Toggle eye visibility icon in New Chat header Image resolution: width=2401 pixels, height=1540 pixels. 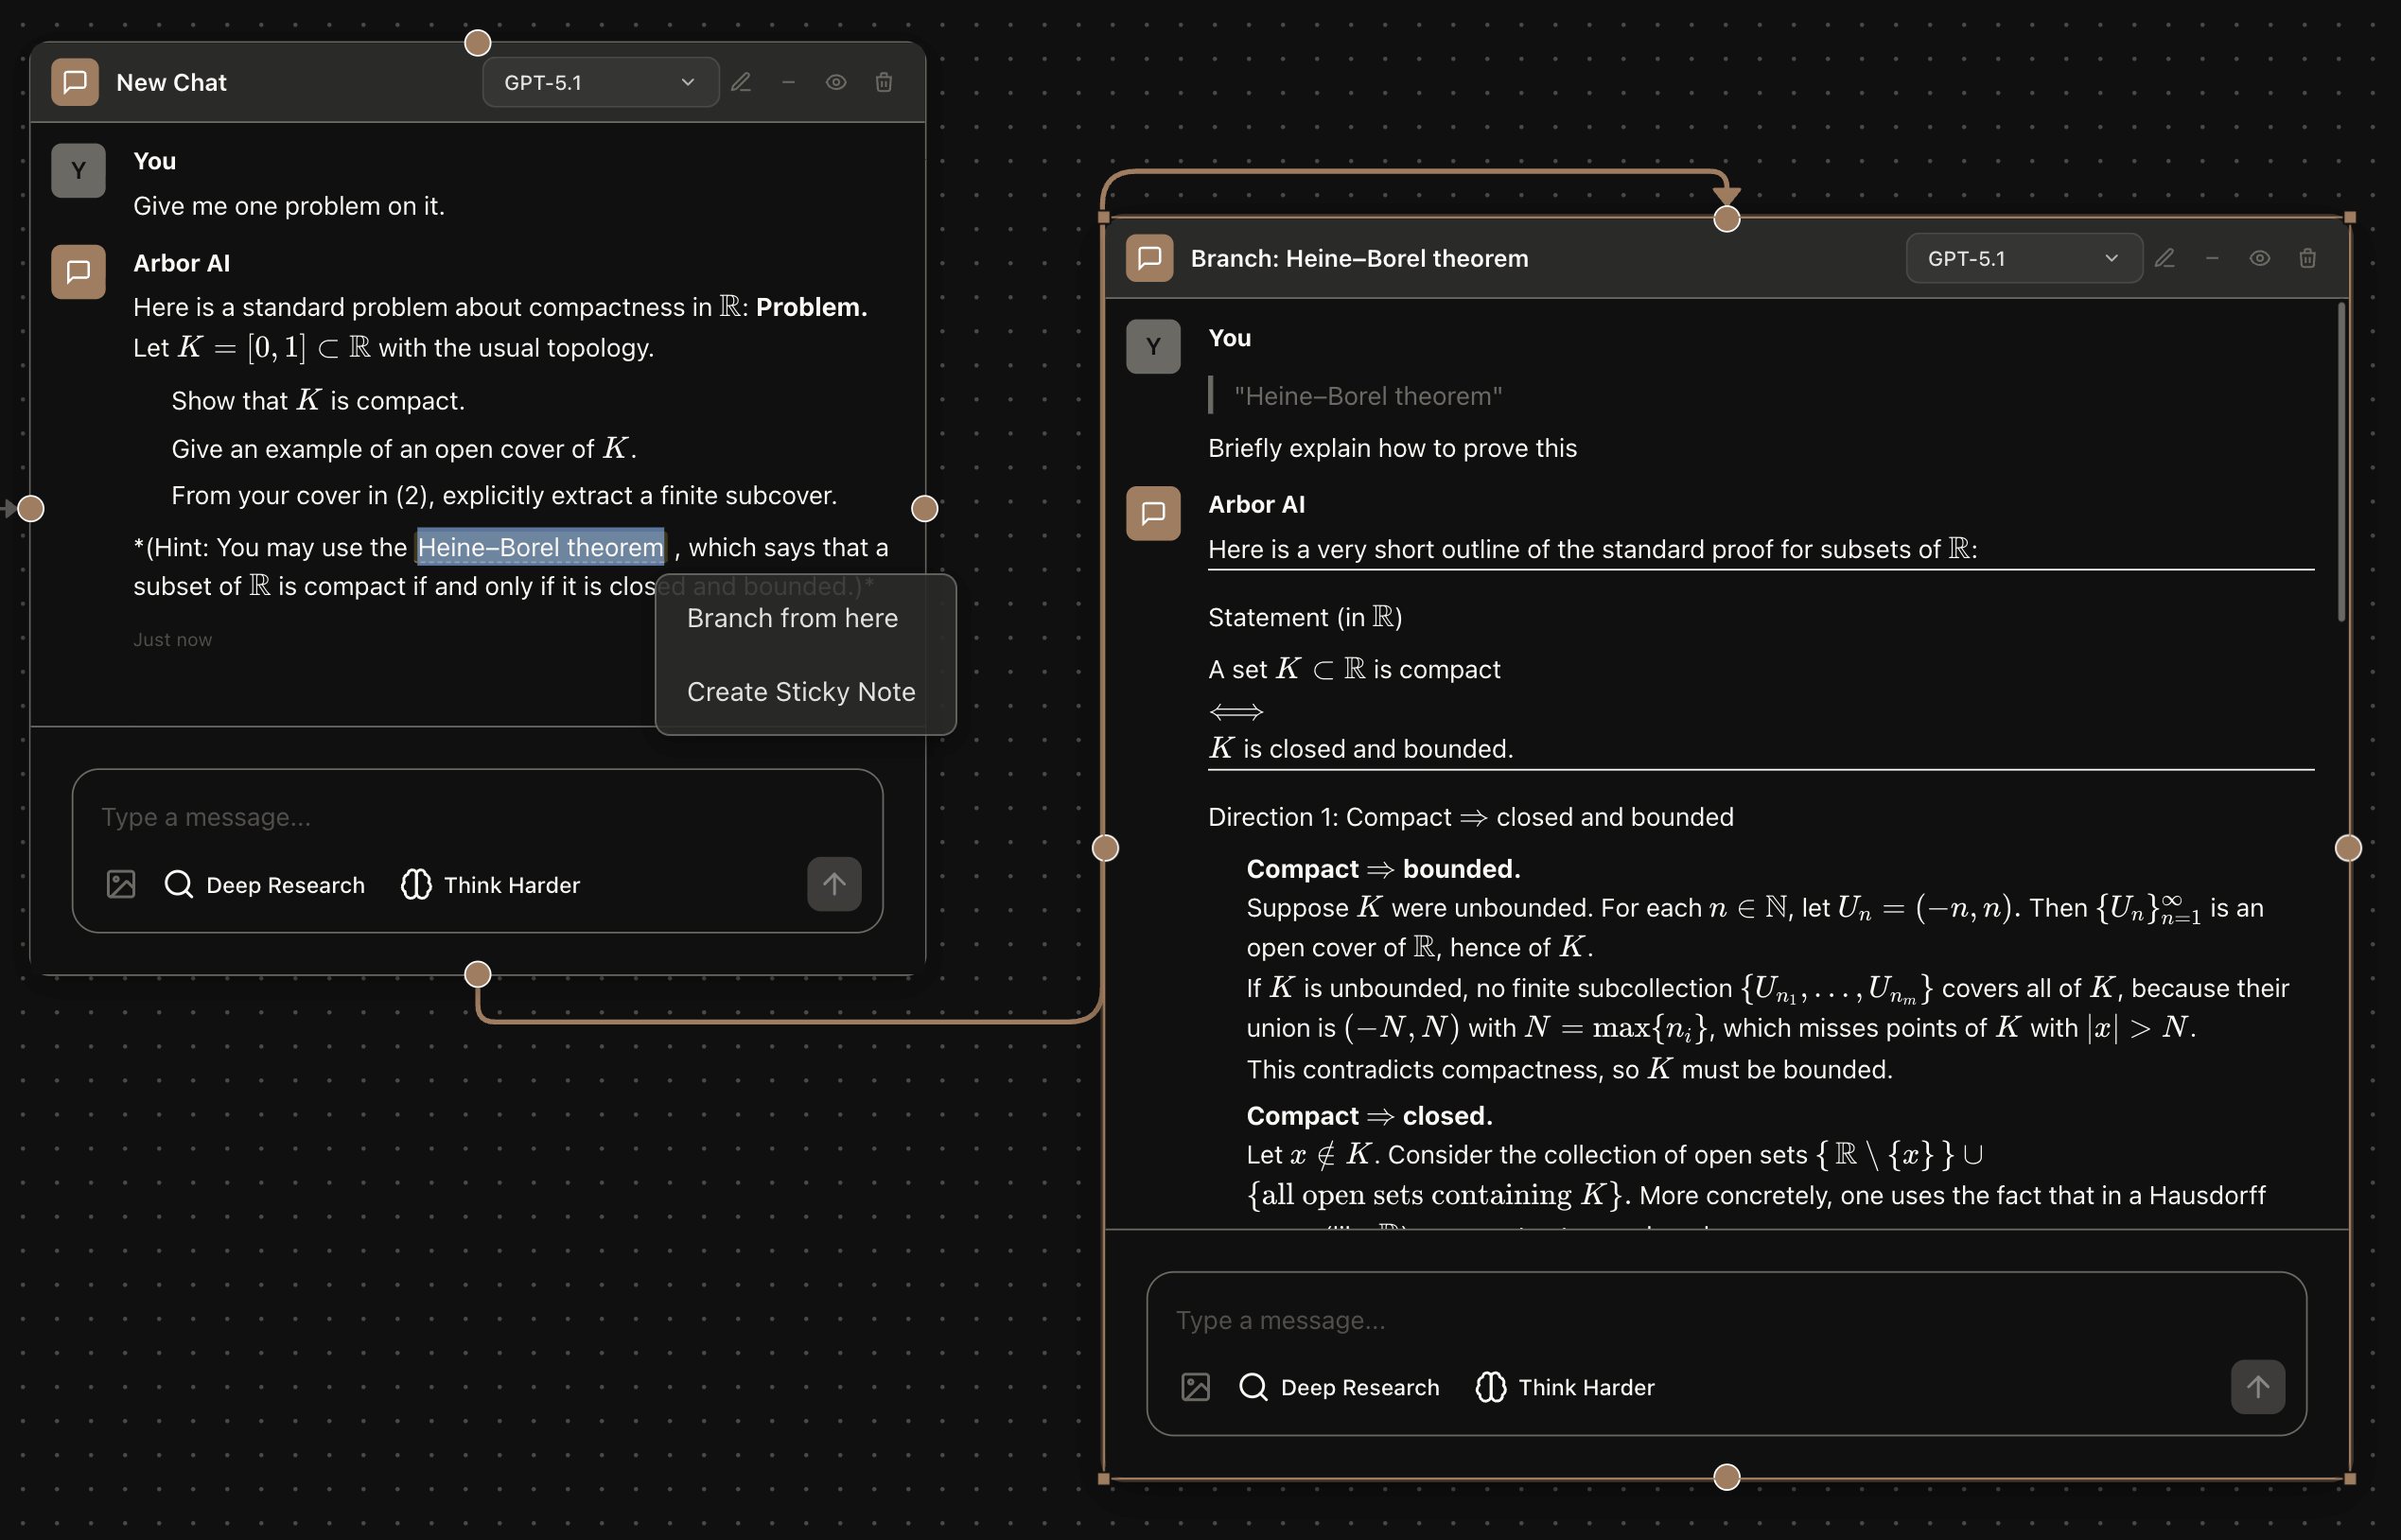[836, 82]
